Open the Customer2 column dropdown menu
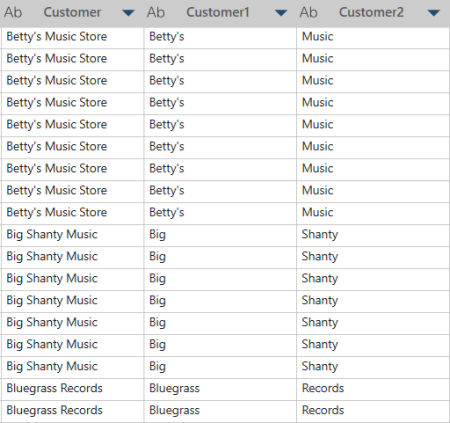Screen dimensions: 450x423 [x=434, y=13]
